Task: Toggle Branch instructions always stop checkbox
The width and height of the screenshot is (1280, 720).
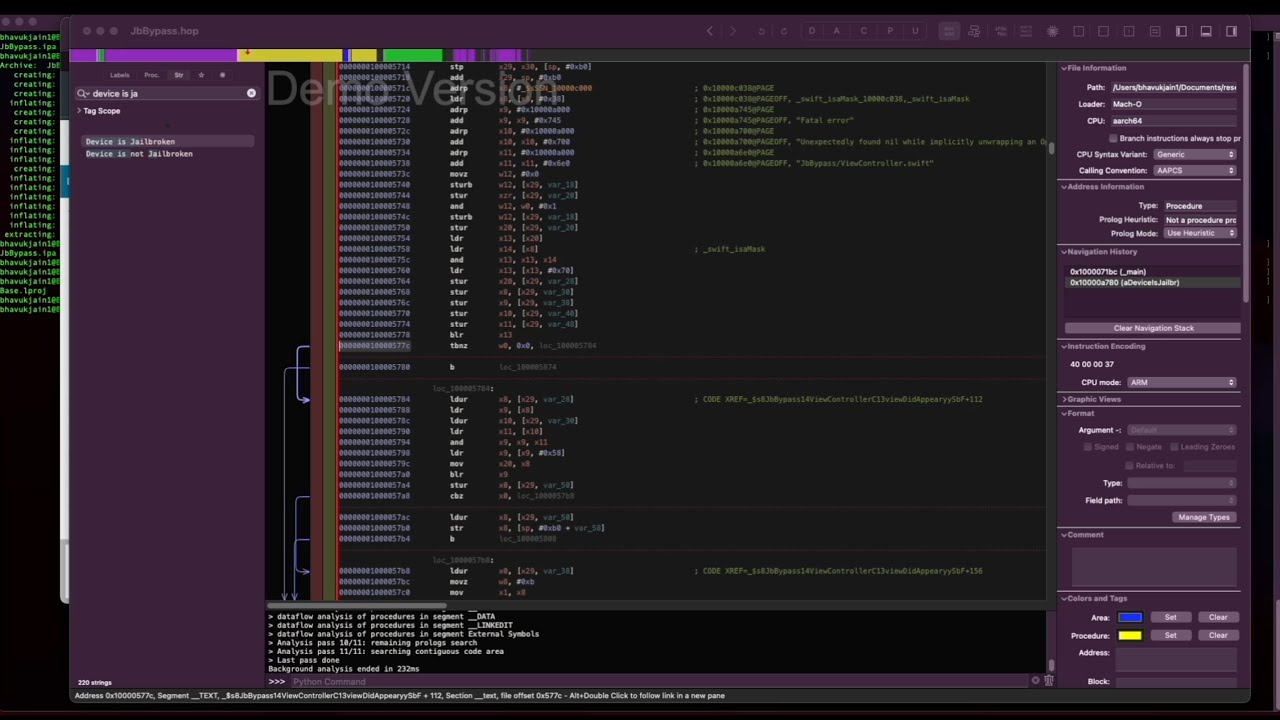Action: point(1113,138)
